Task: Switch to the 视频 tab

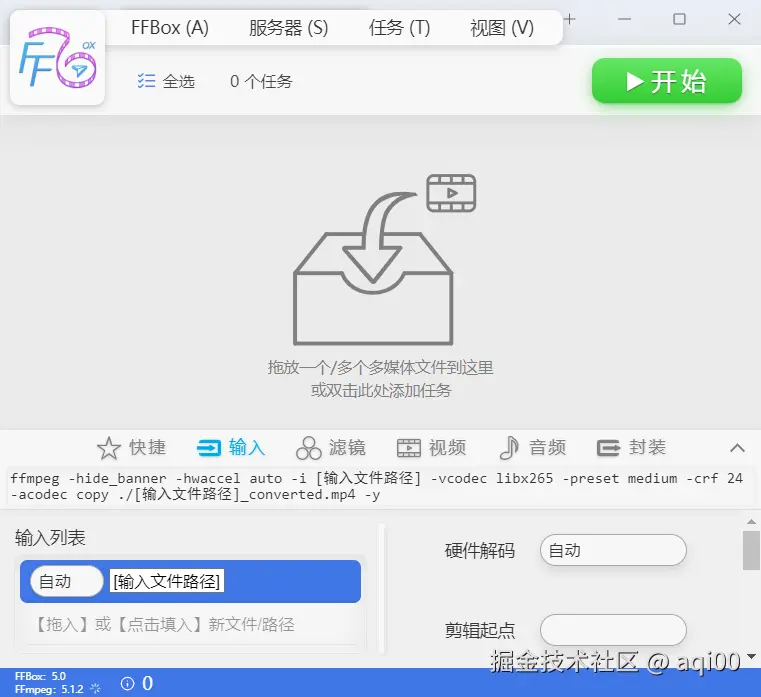Action: (431, 448)
